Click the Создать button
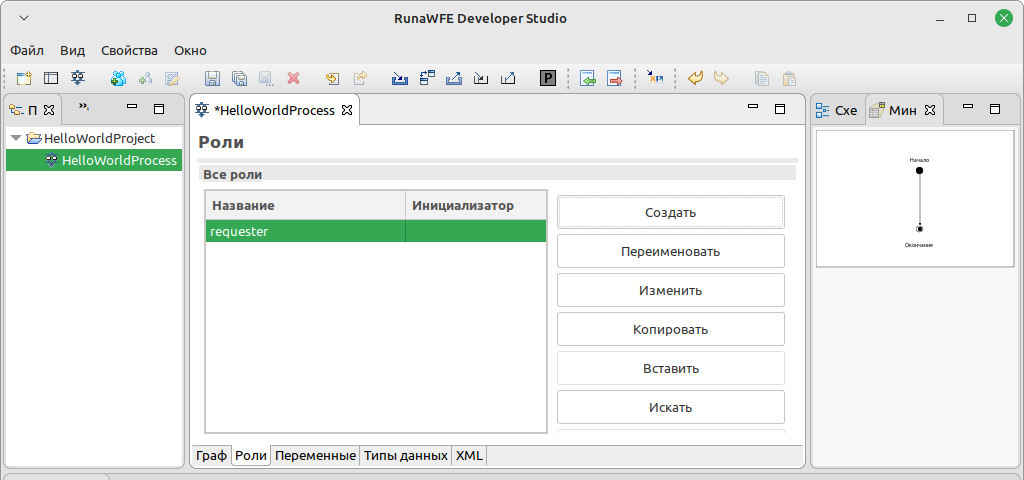 (671, 212)
